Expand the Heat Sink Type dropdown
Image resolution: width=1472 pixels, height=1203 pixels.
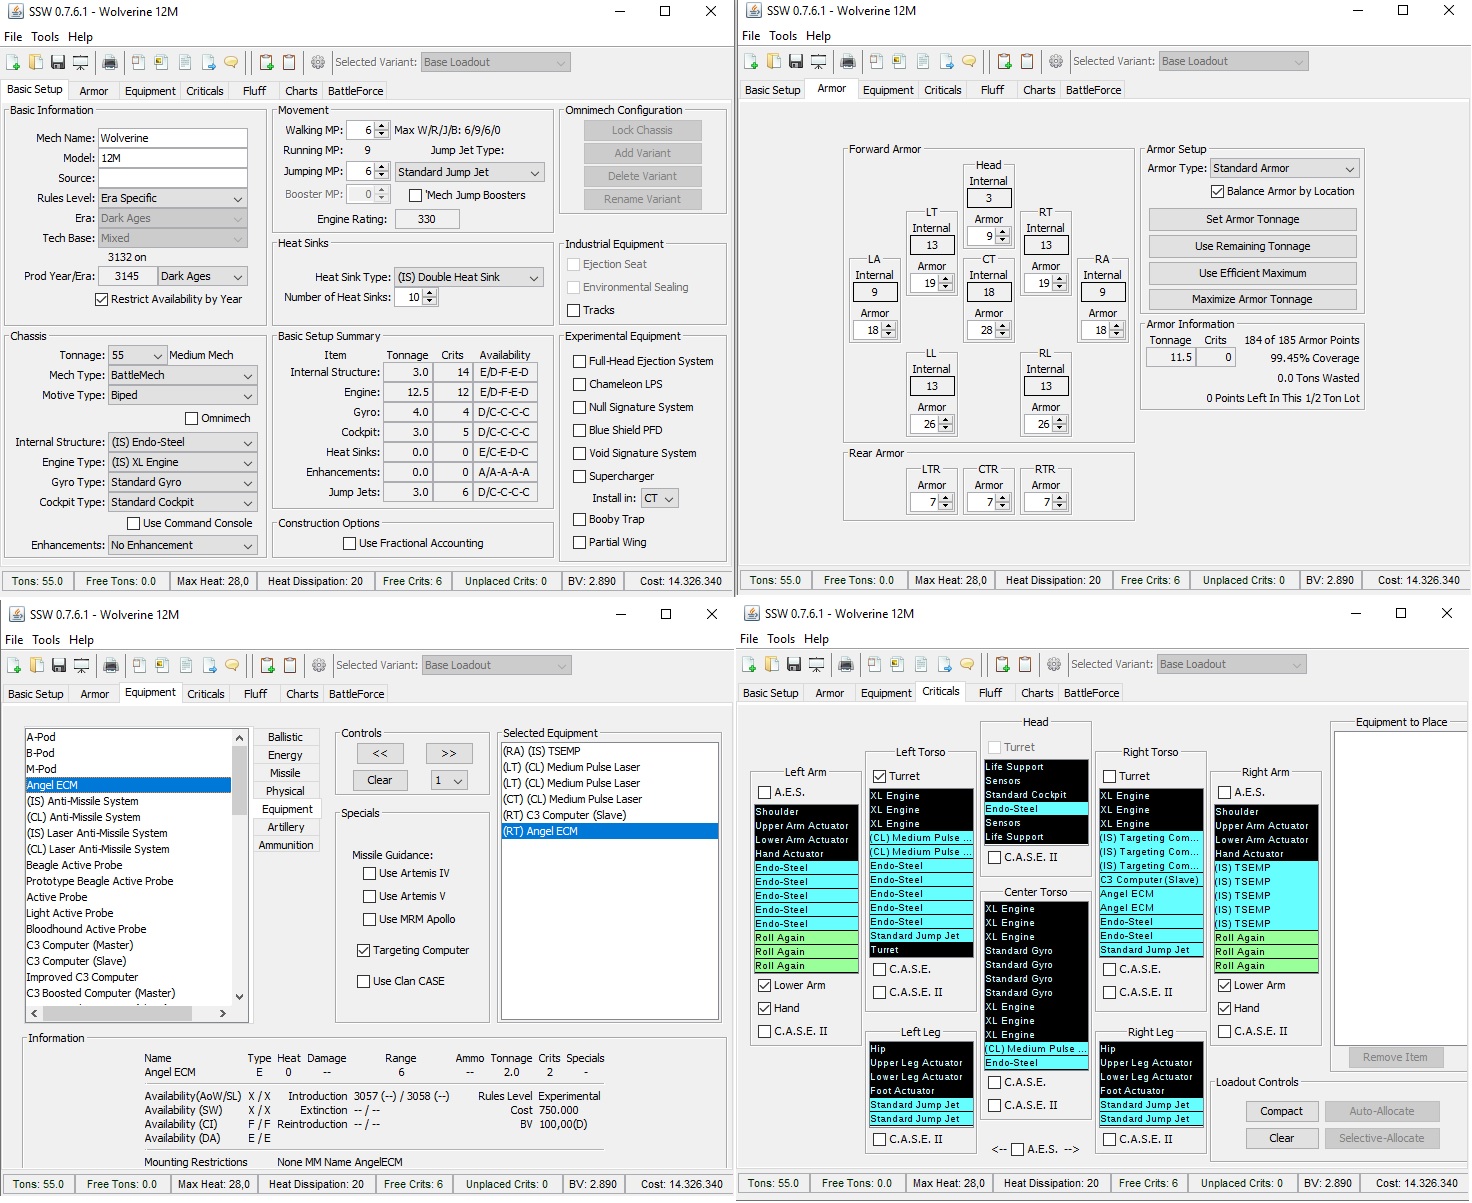[x=469, y=277]
